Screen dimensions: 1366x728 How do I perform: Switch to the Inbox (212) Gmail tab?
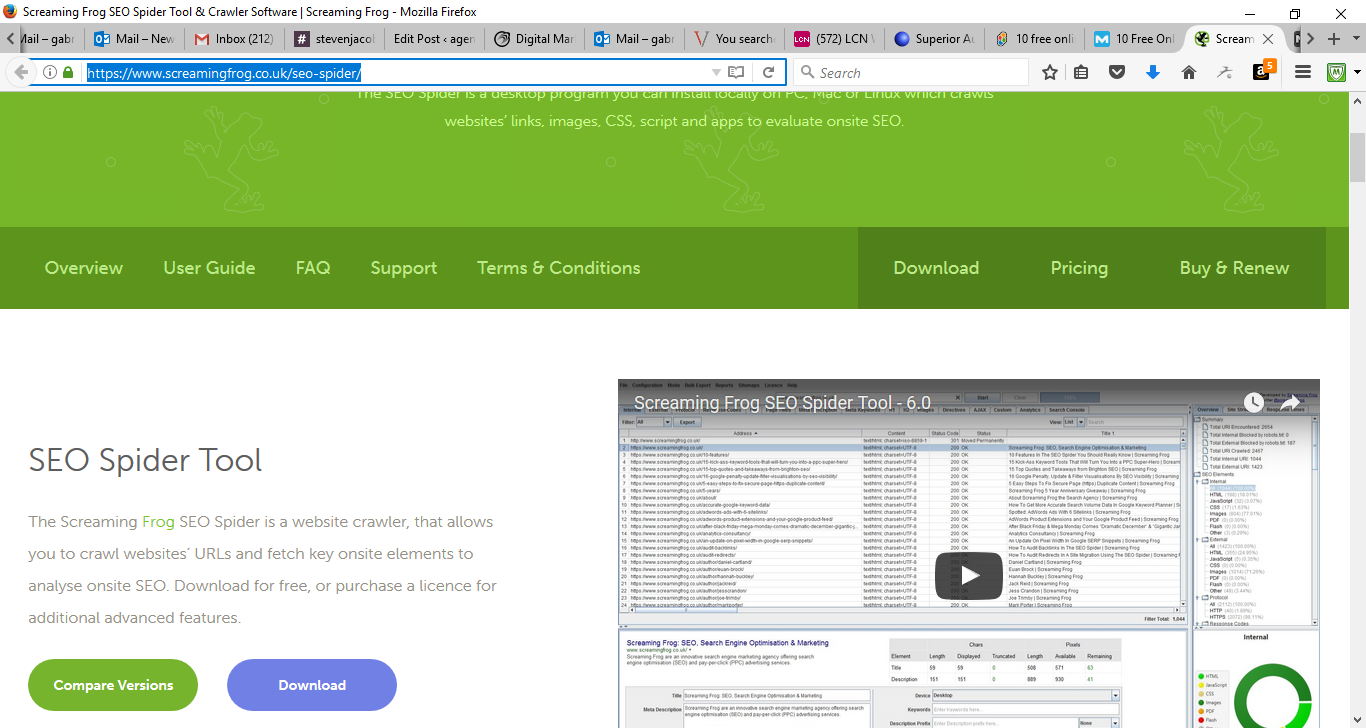coord(234,39)
